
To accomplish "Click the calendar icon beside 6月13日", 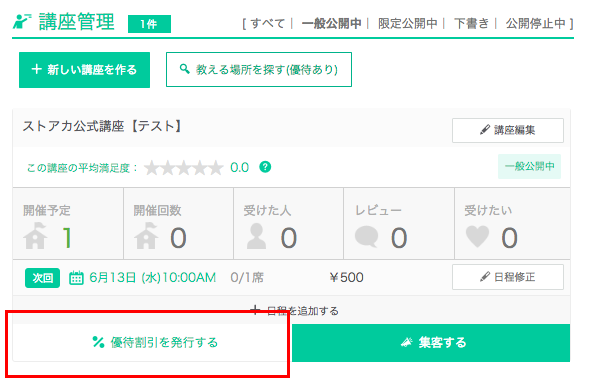I will [76, 278].
